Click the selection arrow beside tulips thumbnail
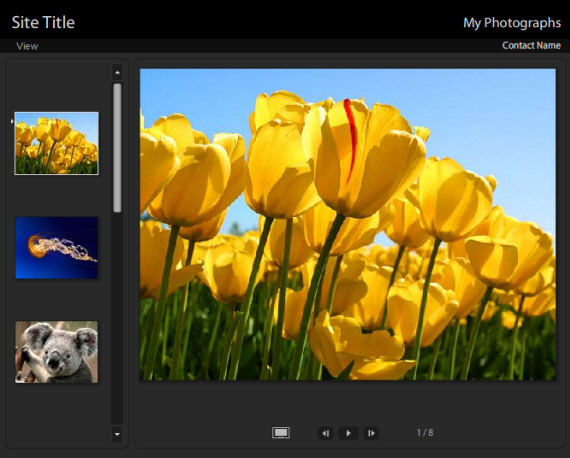 [x=12, y=121]
